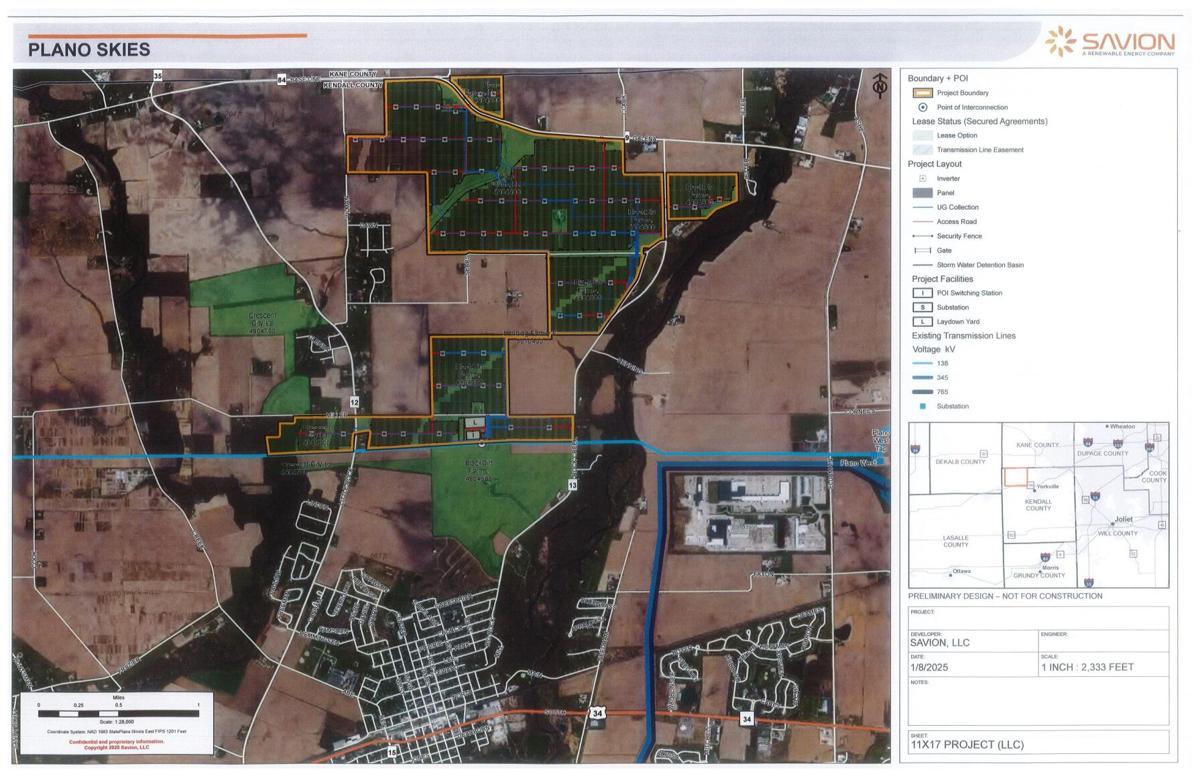This screenshot has height=776, width=1200.
Task: Click the date value 1/8/2025
Action: tap(929, 667)
